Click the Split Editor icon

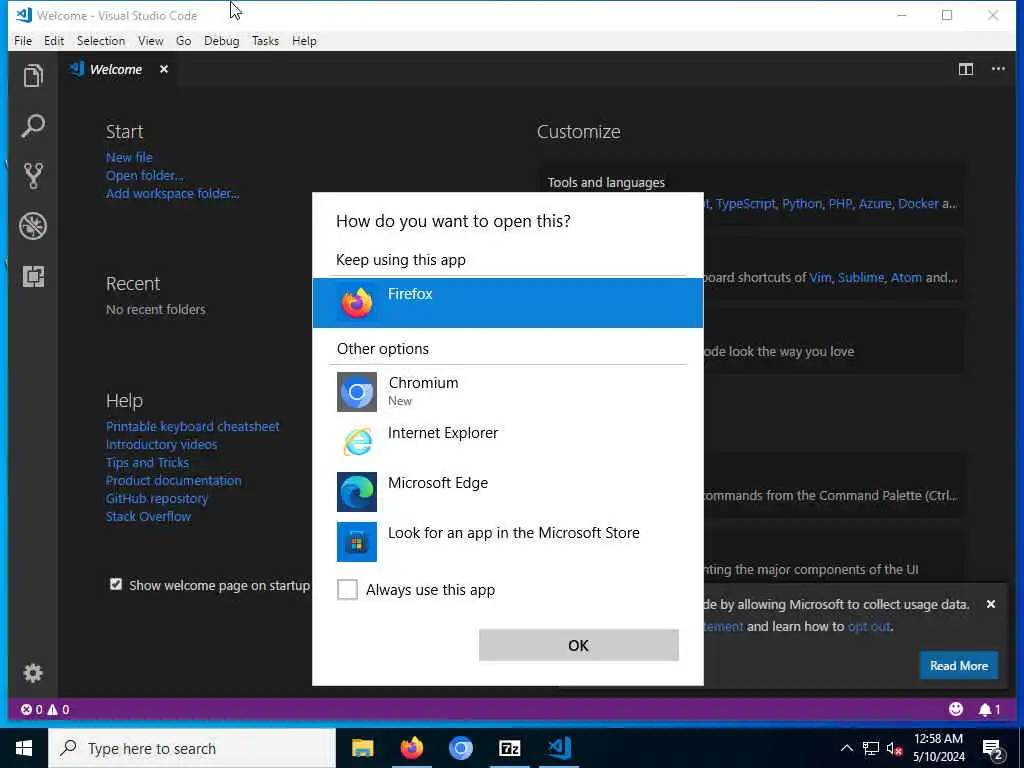point(966,69)
